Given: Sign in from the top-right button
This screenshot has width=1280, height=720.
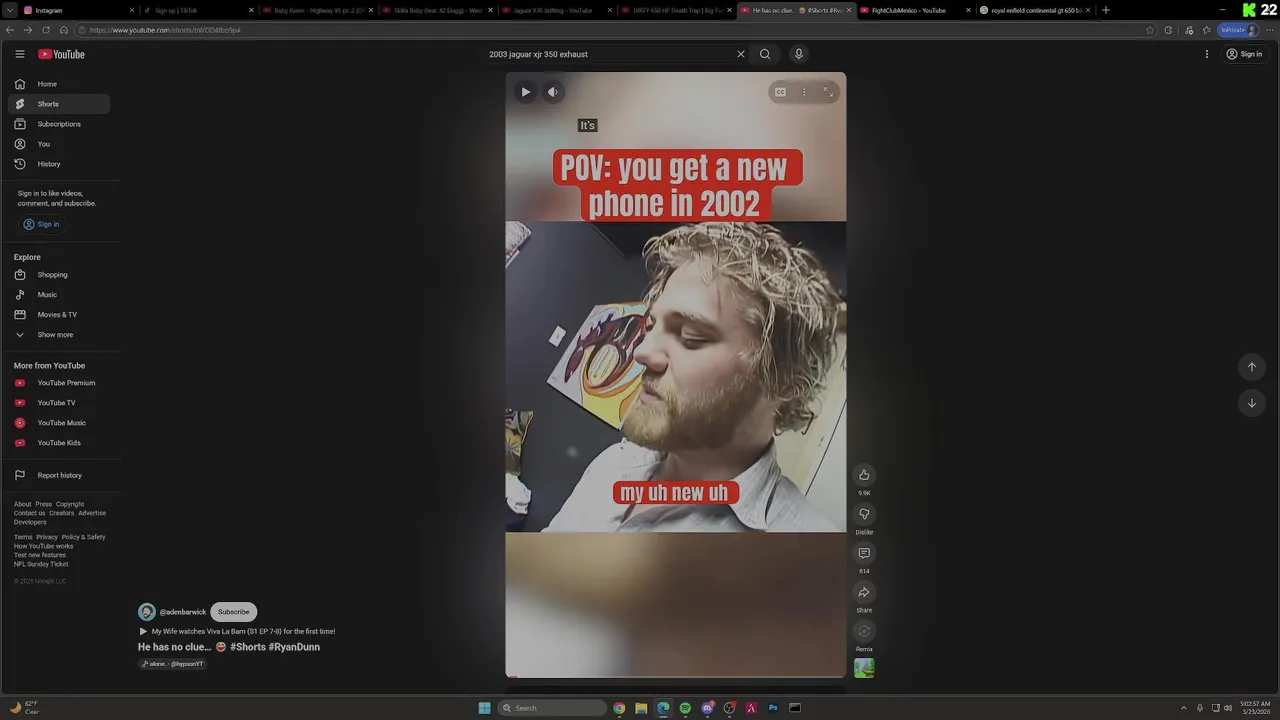Looking at the screenshot, I should click(x=1244, y=54).
